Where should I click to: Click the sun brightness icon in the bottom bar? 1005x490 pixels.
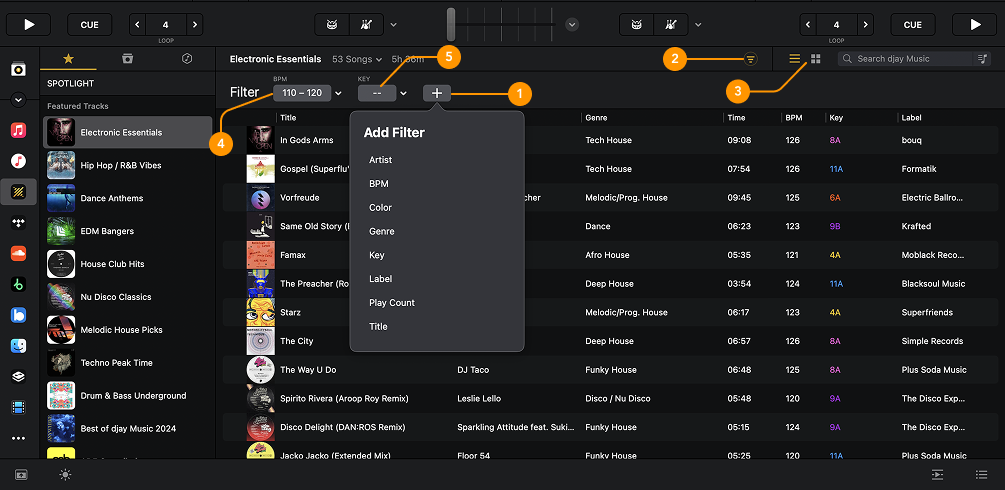pos(65,475)
